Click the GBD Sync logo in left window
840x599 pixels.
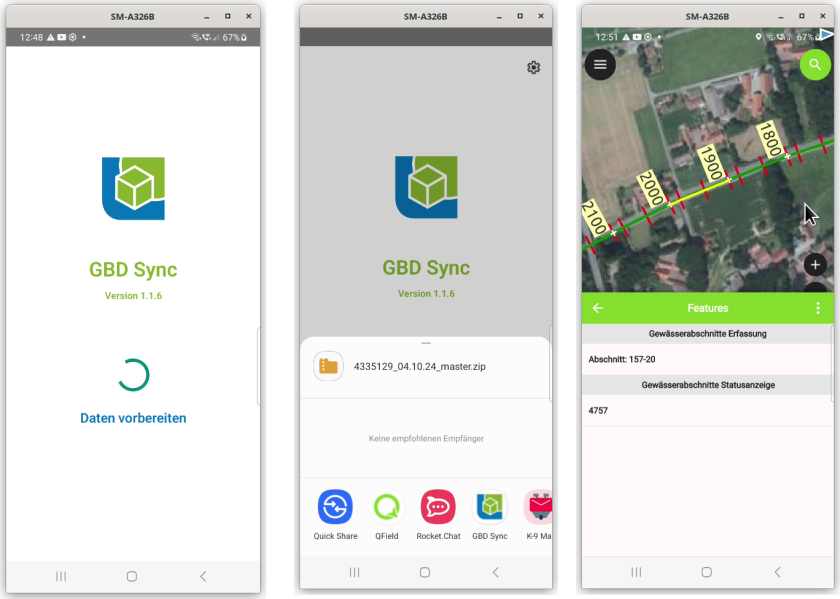(x=133, y=189)
